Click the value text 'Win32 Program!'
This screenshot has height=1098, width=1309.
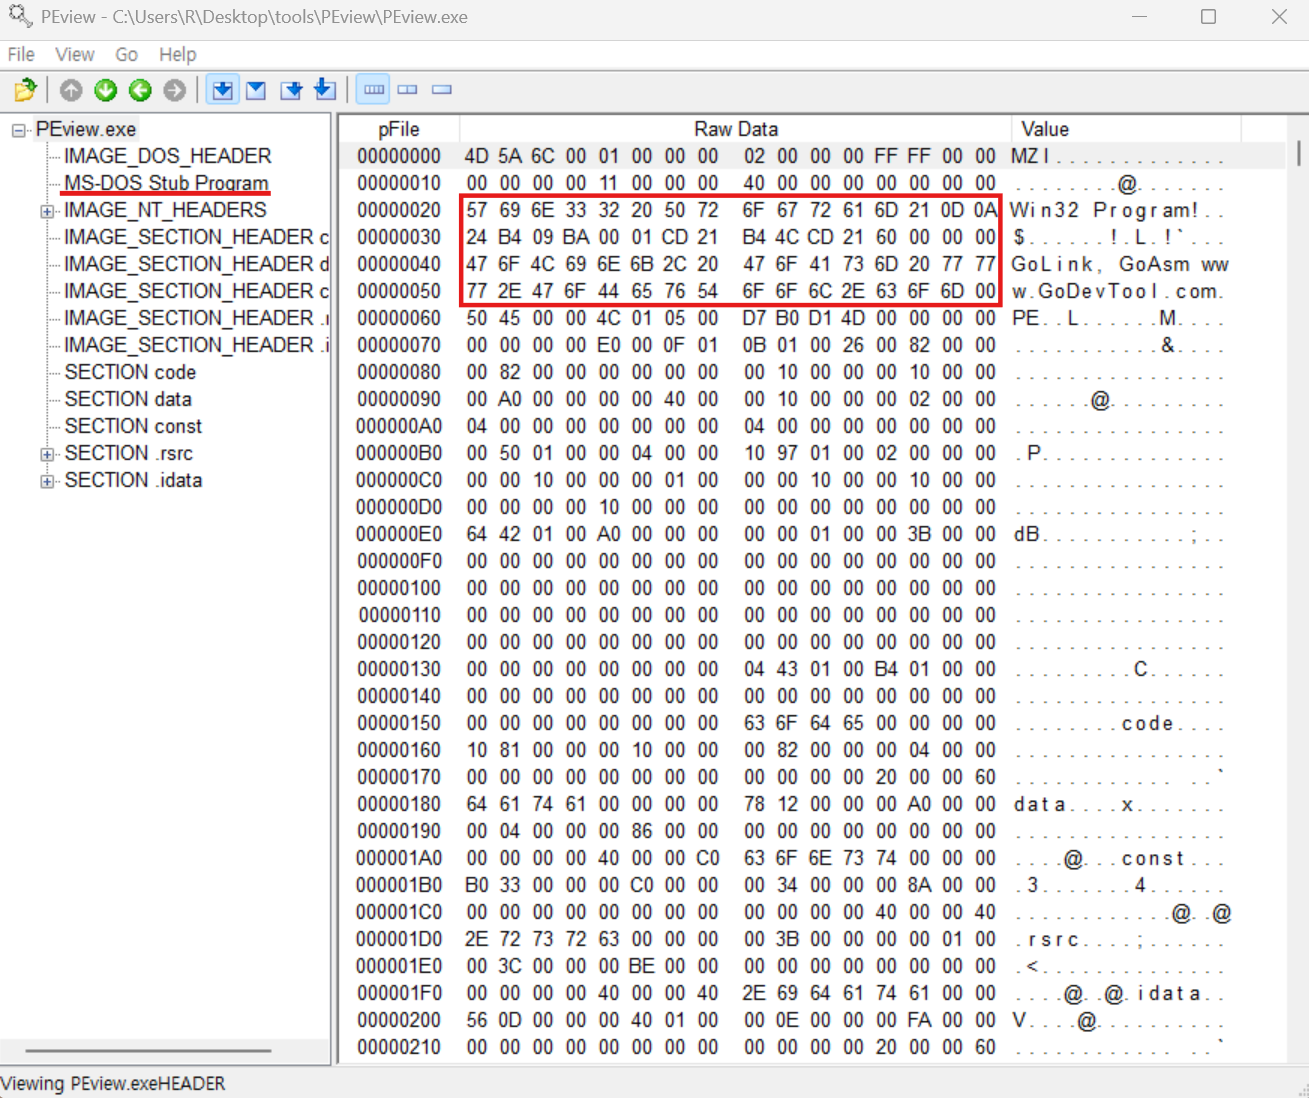1105,210
